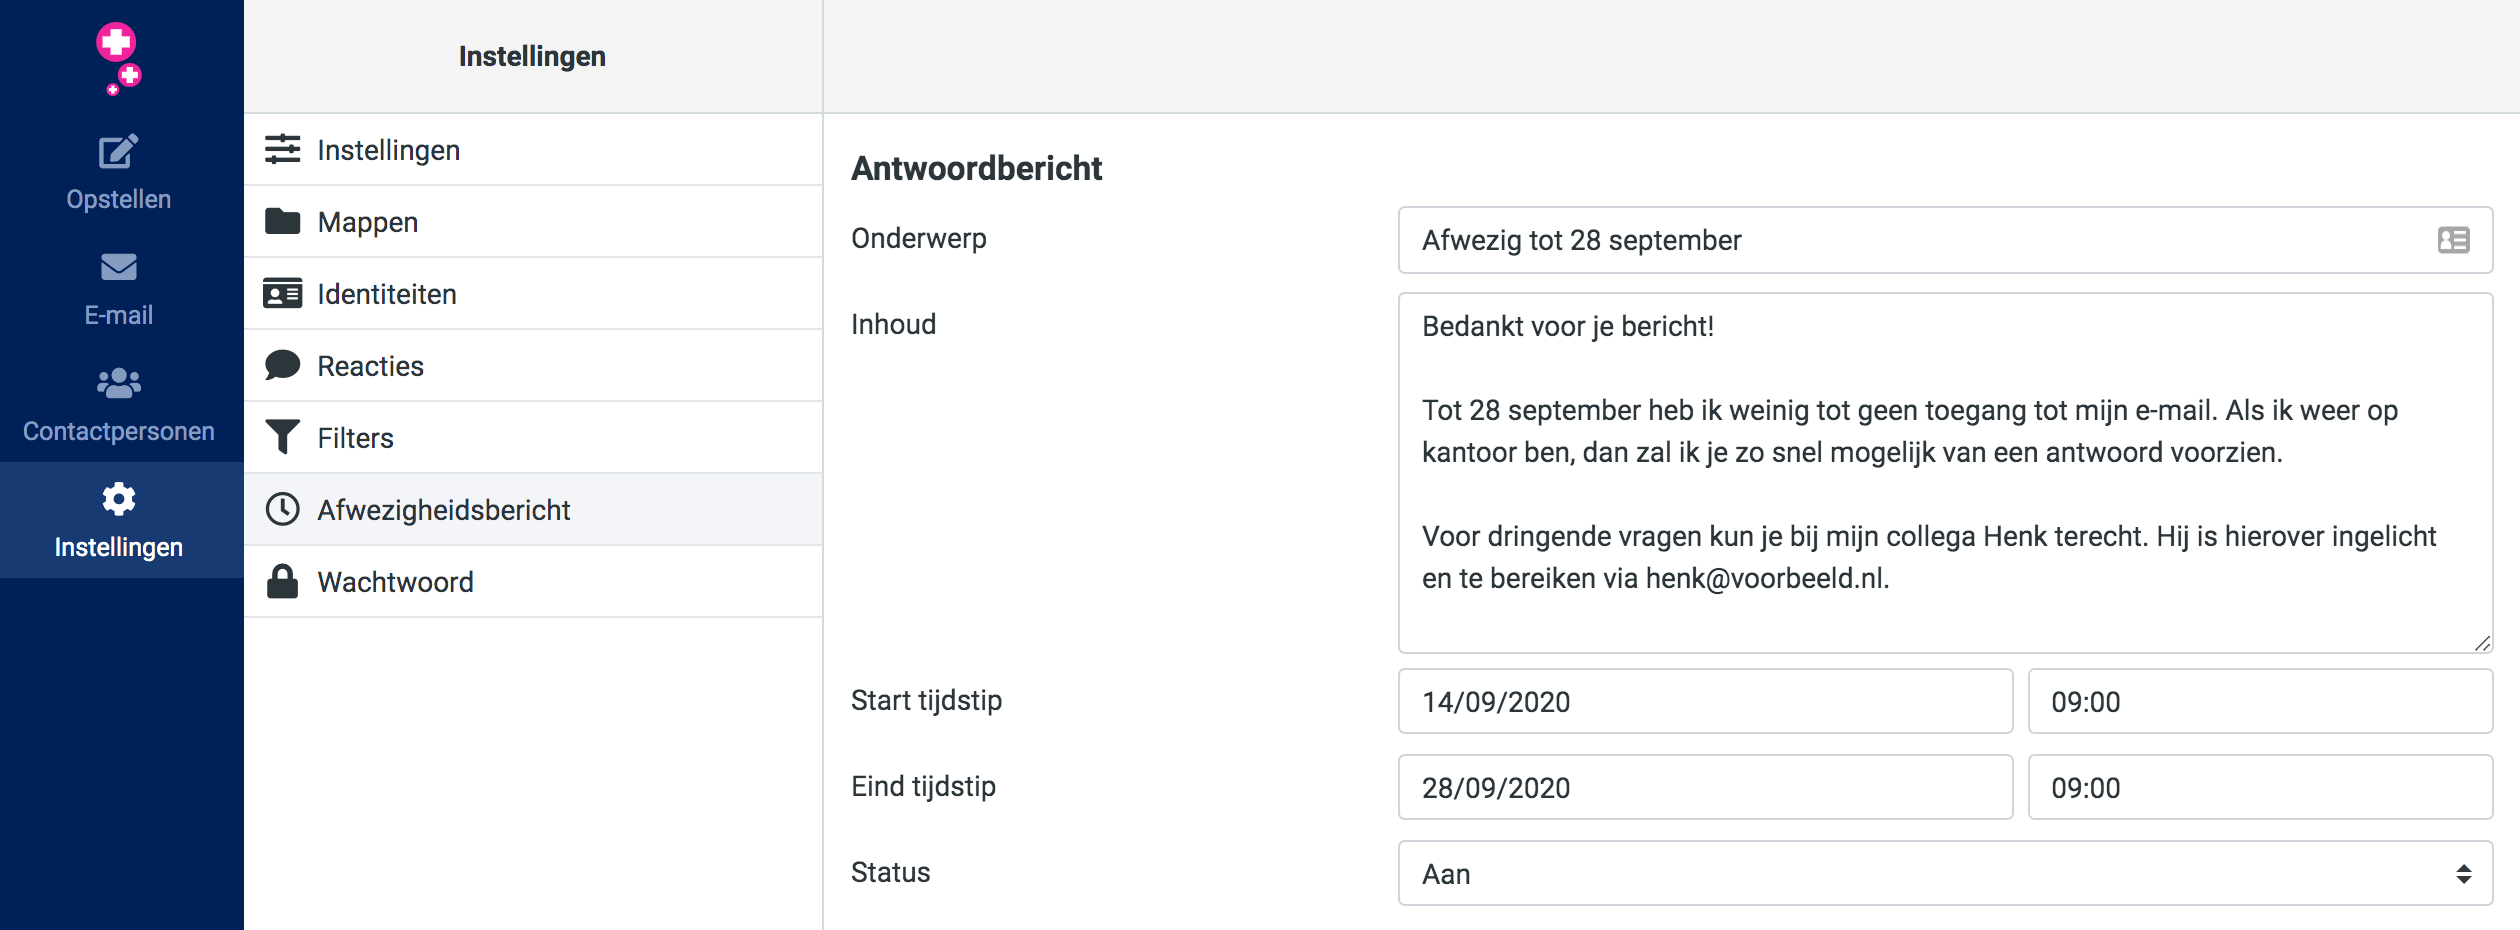Click the Instellingen gear icon in sidebar

click(118, 499)
